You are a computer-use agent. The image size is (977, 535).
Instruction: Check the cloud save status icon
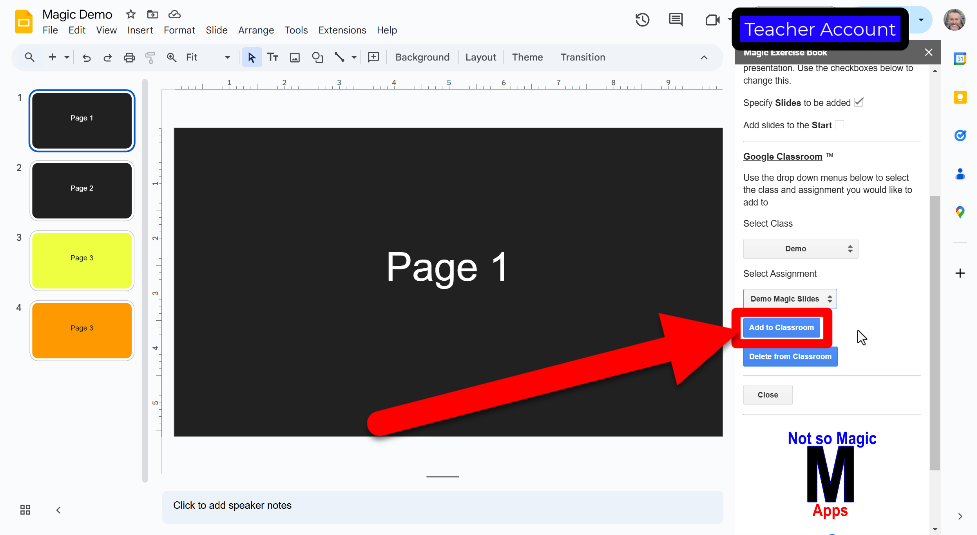[x=174, y=14]
